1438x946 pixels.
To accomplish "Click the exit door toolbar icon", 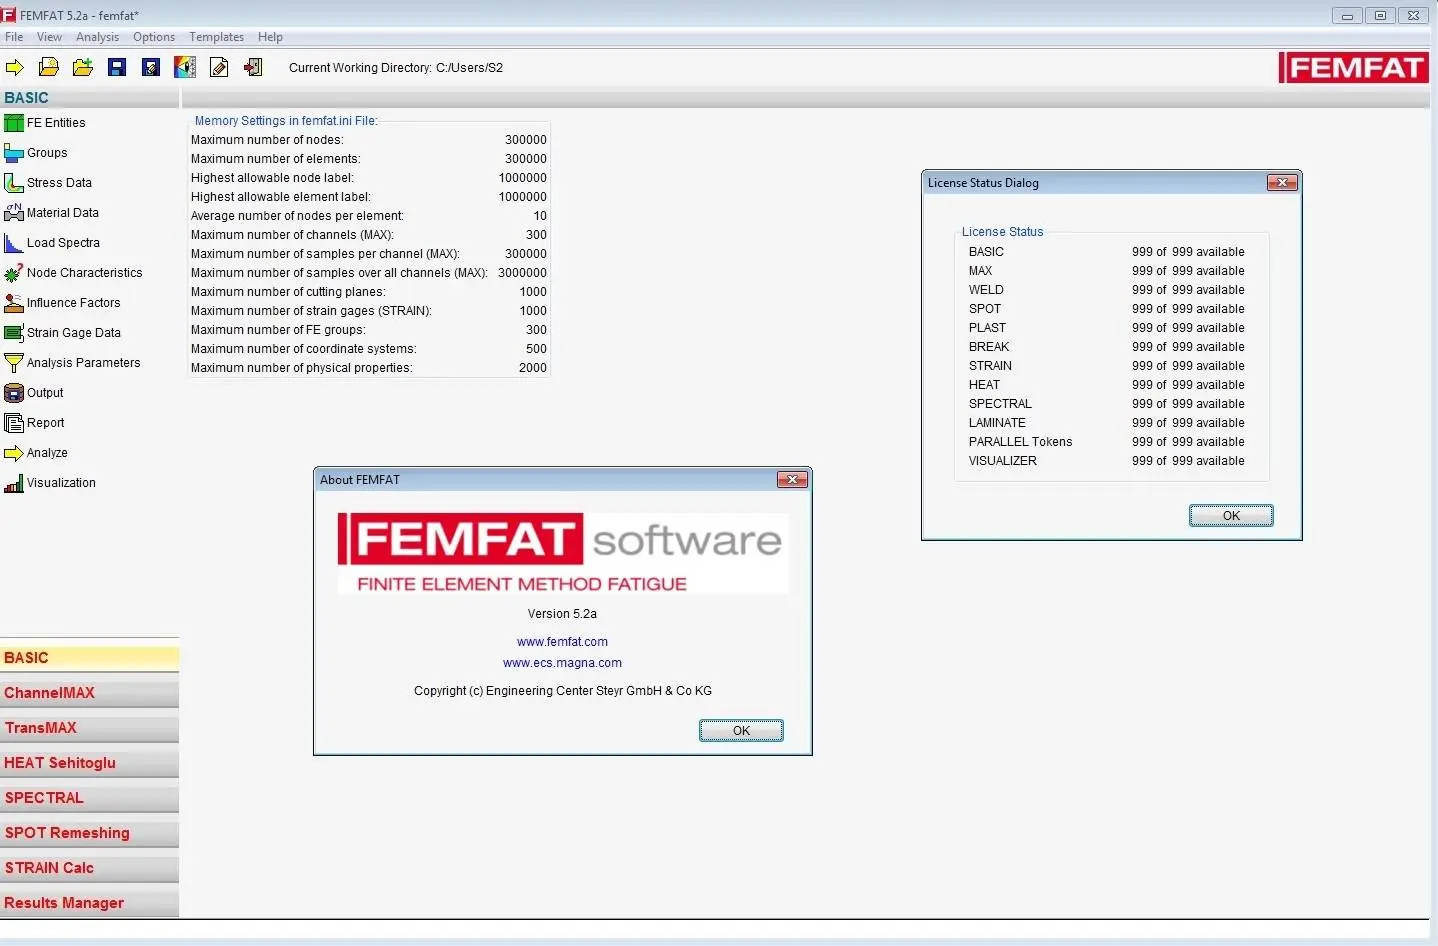I will (253, 68).
